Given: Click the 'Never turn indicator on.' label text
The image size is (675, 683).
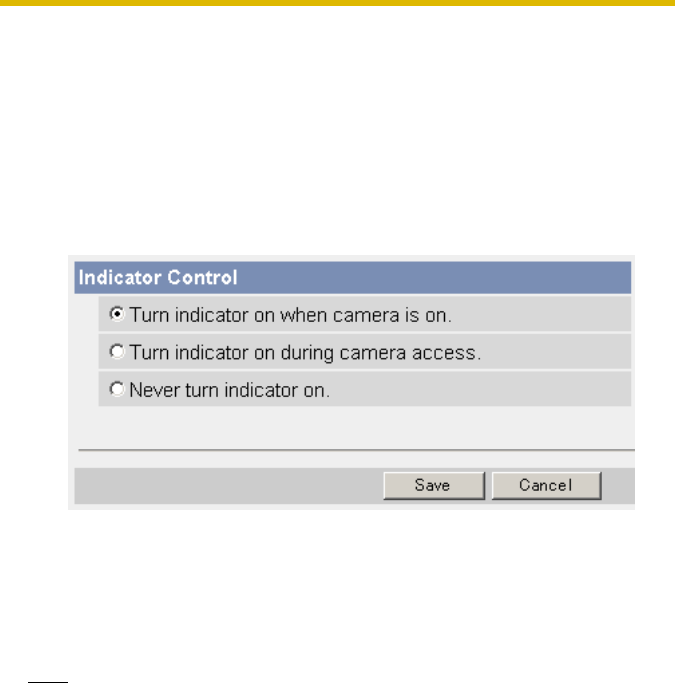Looking at the screenshot, I should click(x=230, y=390).
